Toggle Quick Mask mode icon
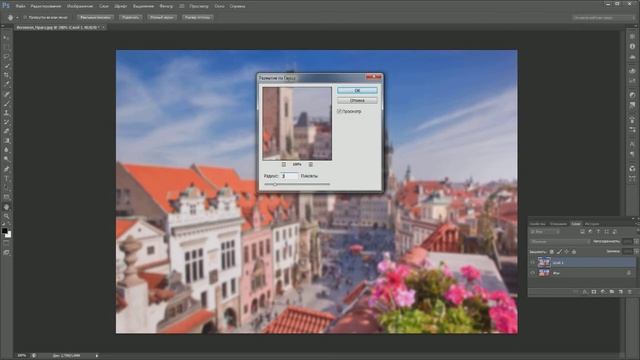The image size is (640, 360). (6, 244)
